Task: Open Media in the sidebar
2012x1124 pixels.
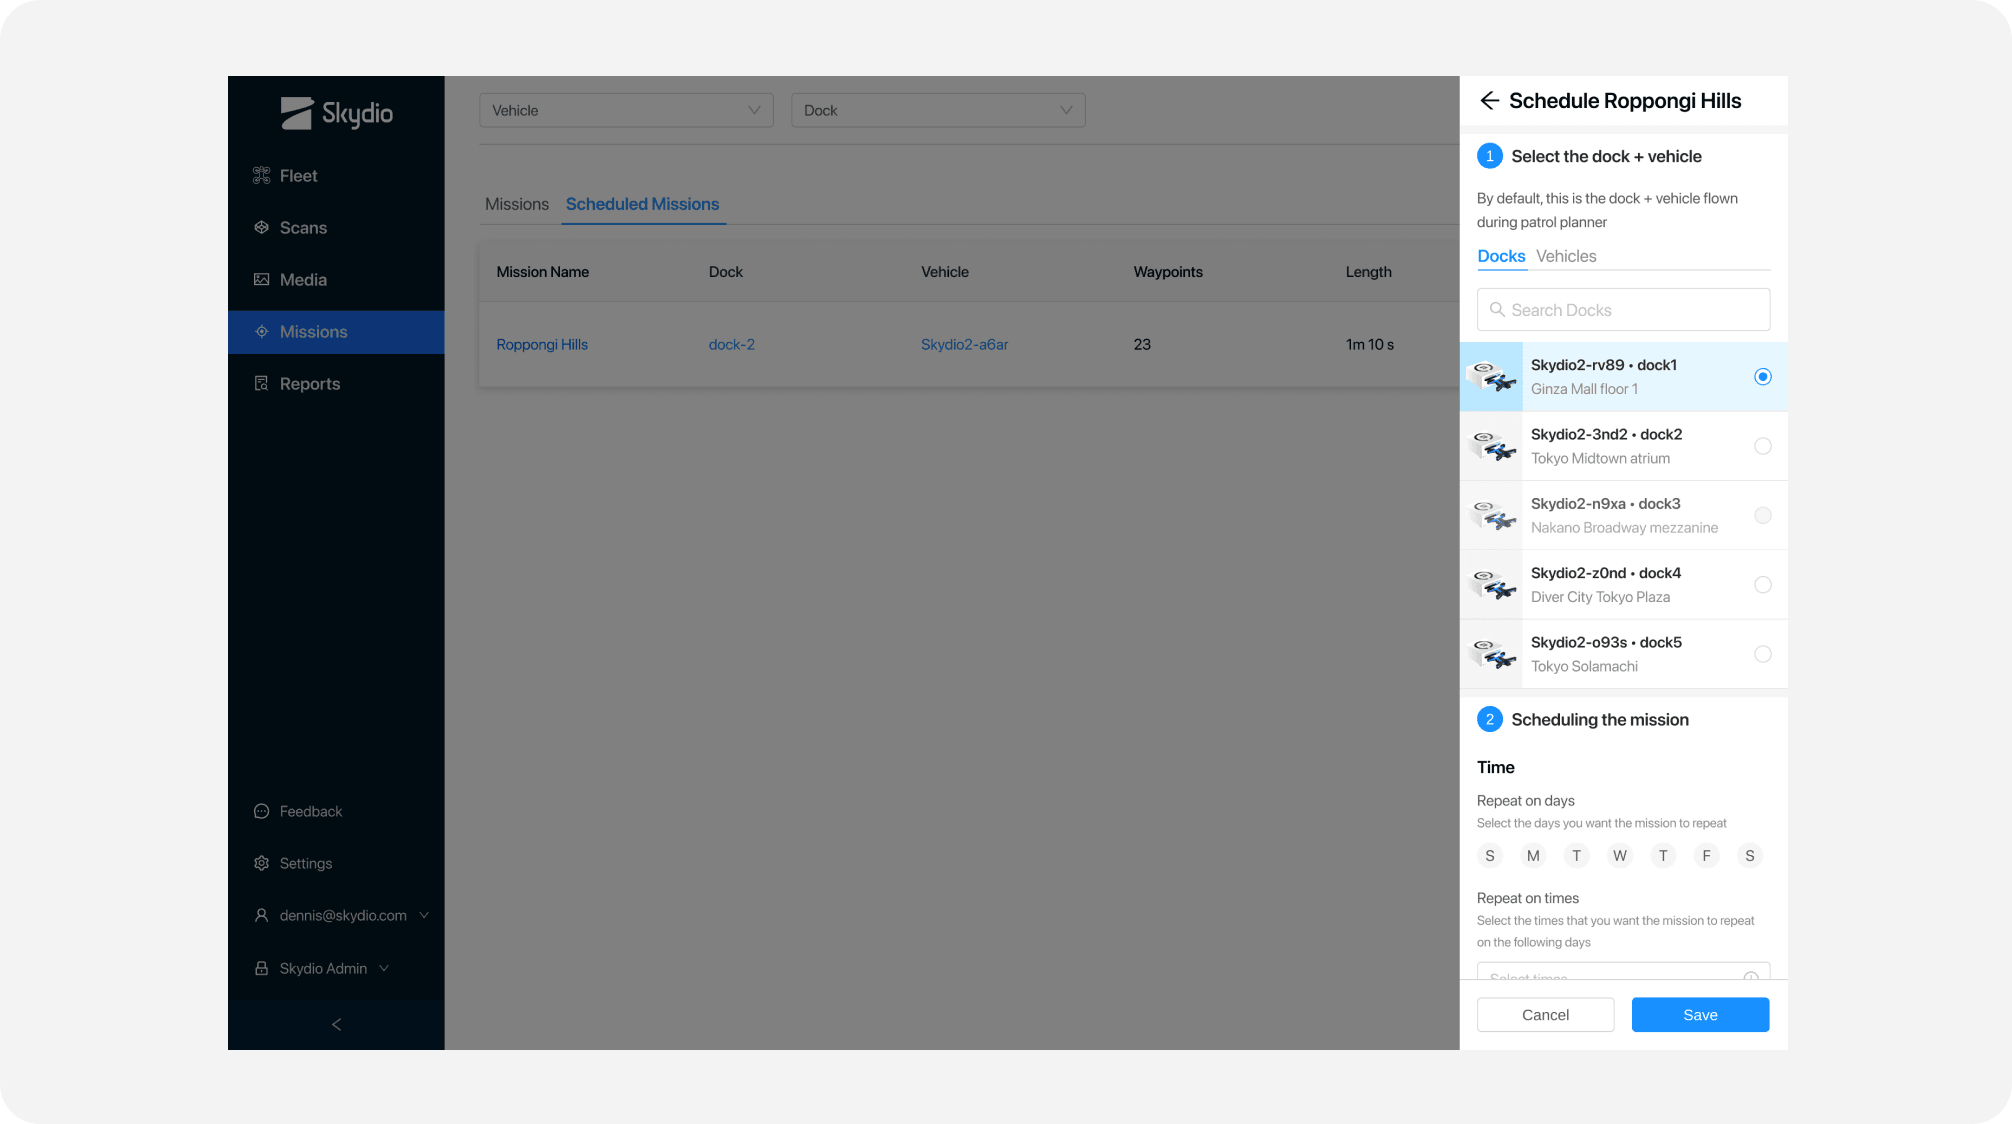Action: (x=336, y=279)
